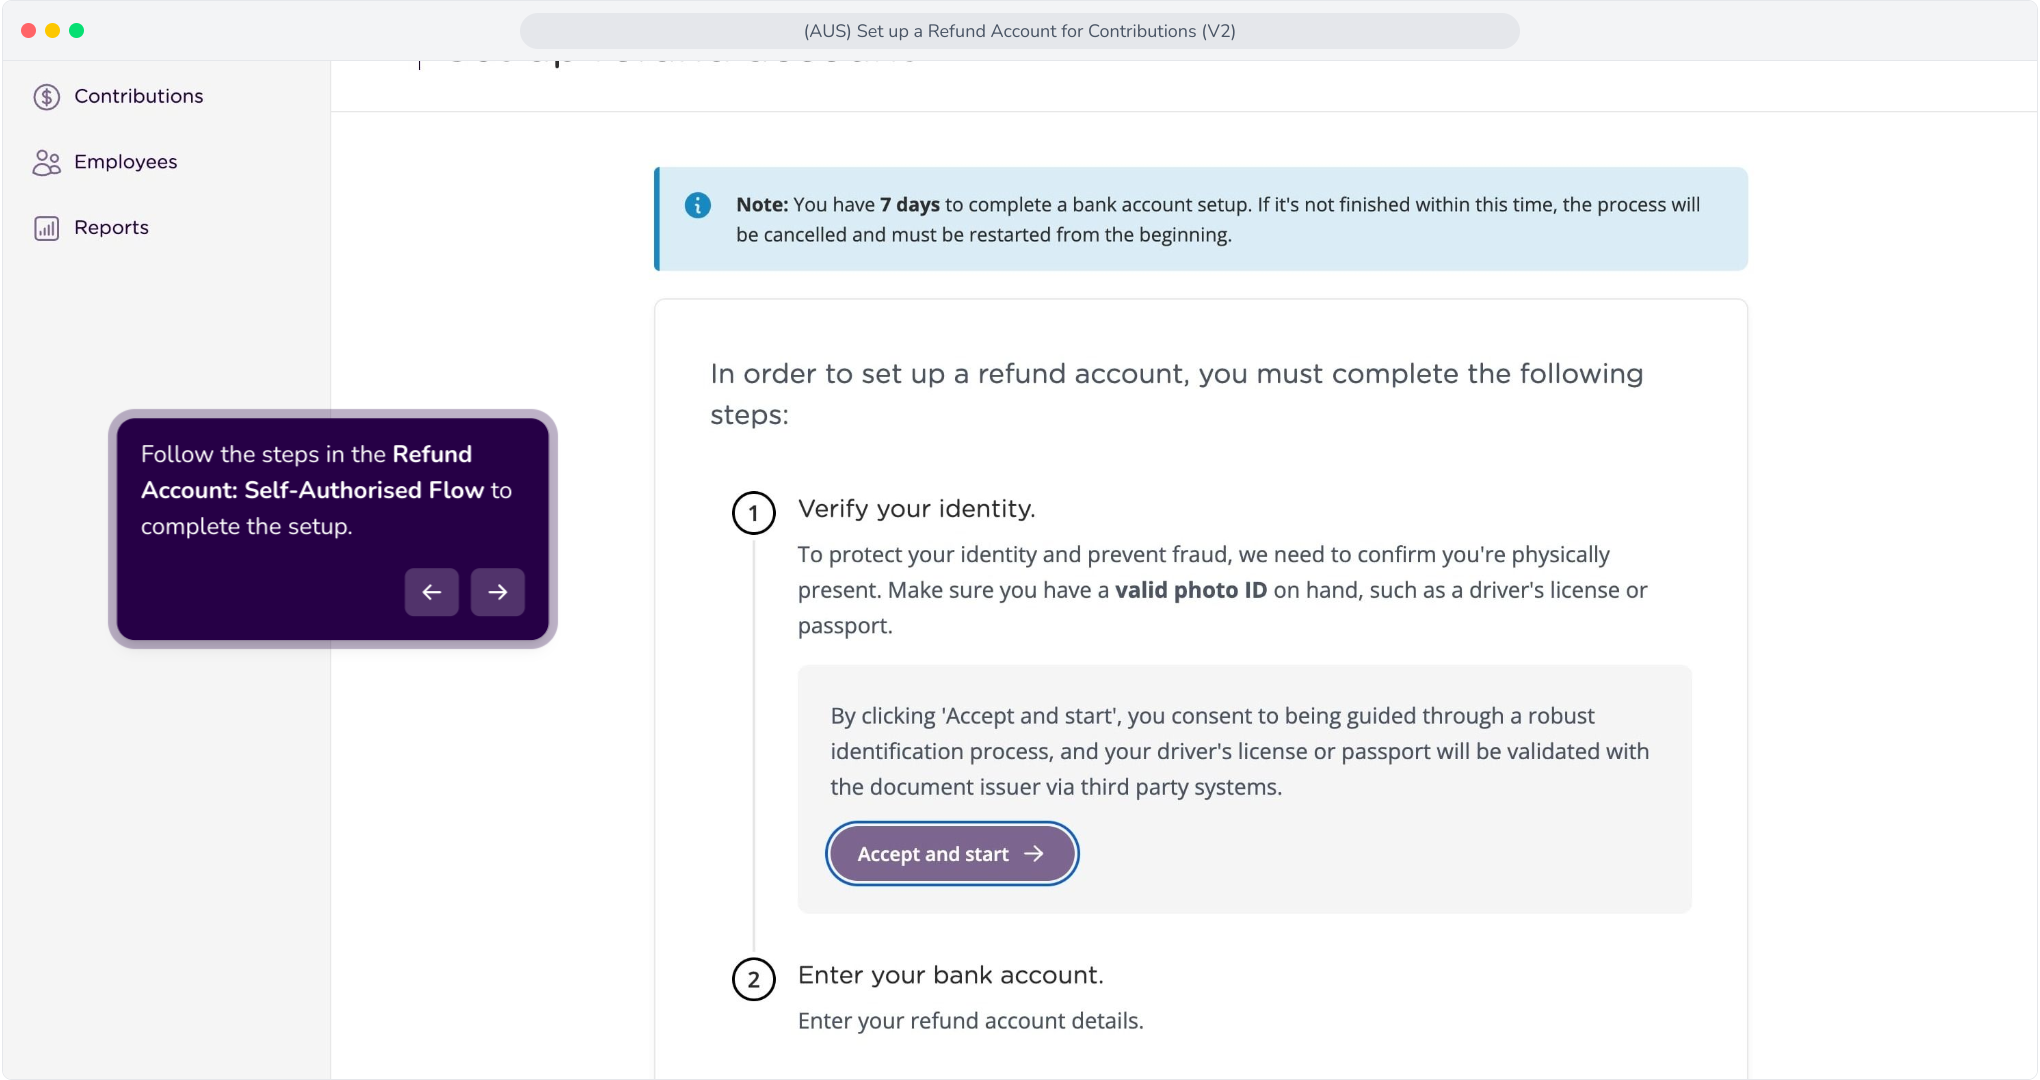Click the Reports chart icon
Screen dimensions: 2040x1080
tap(46, 228)
